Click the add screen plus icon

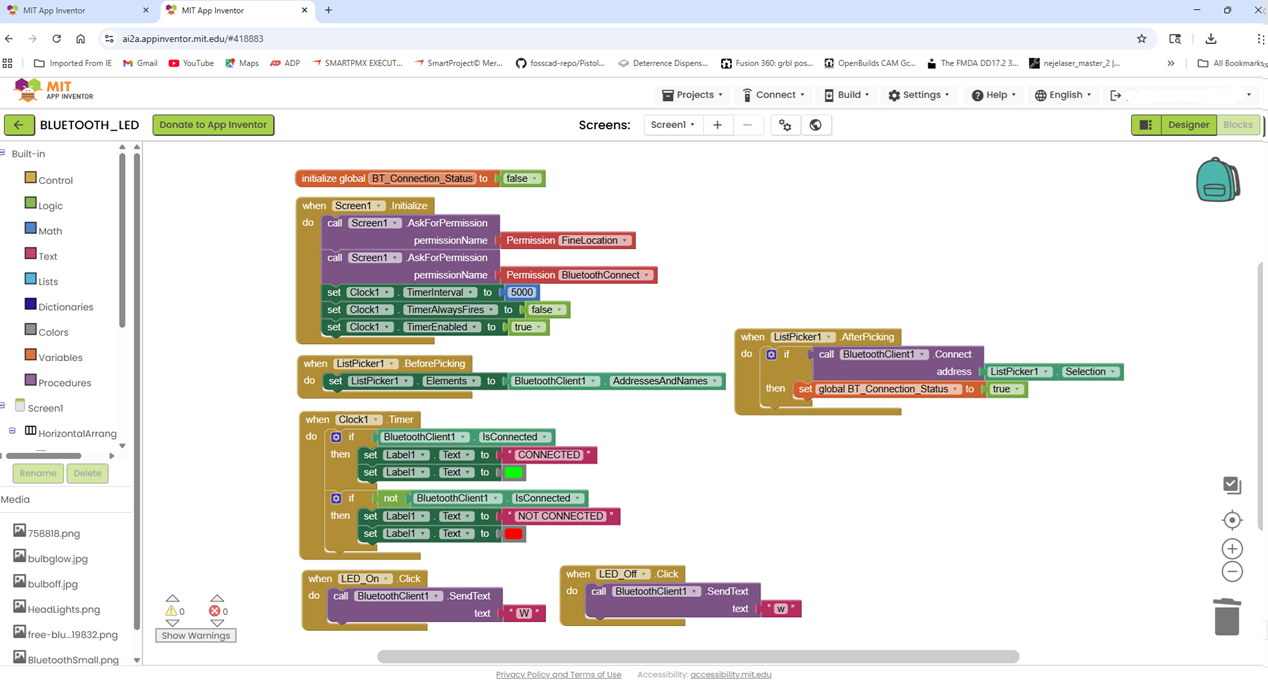point(717,125)
